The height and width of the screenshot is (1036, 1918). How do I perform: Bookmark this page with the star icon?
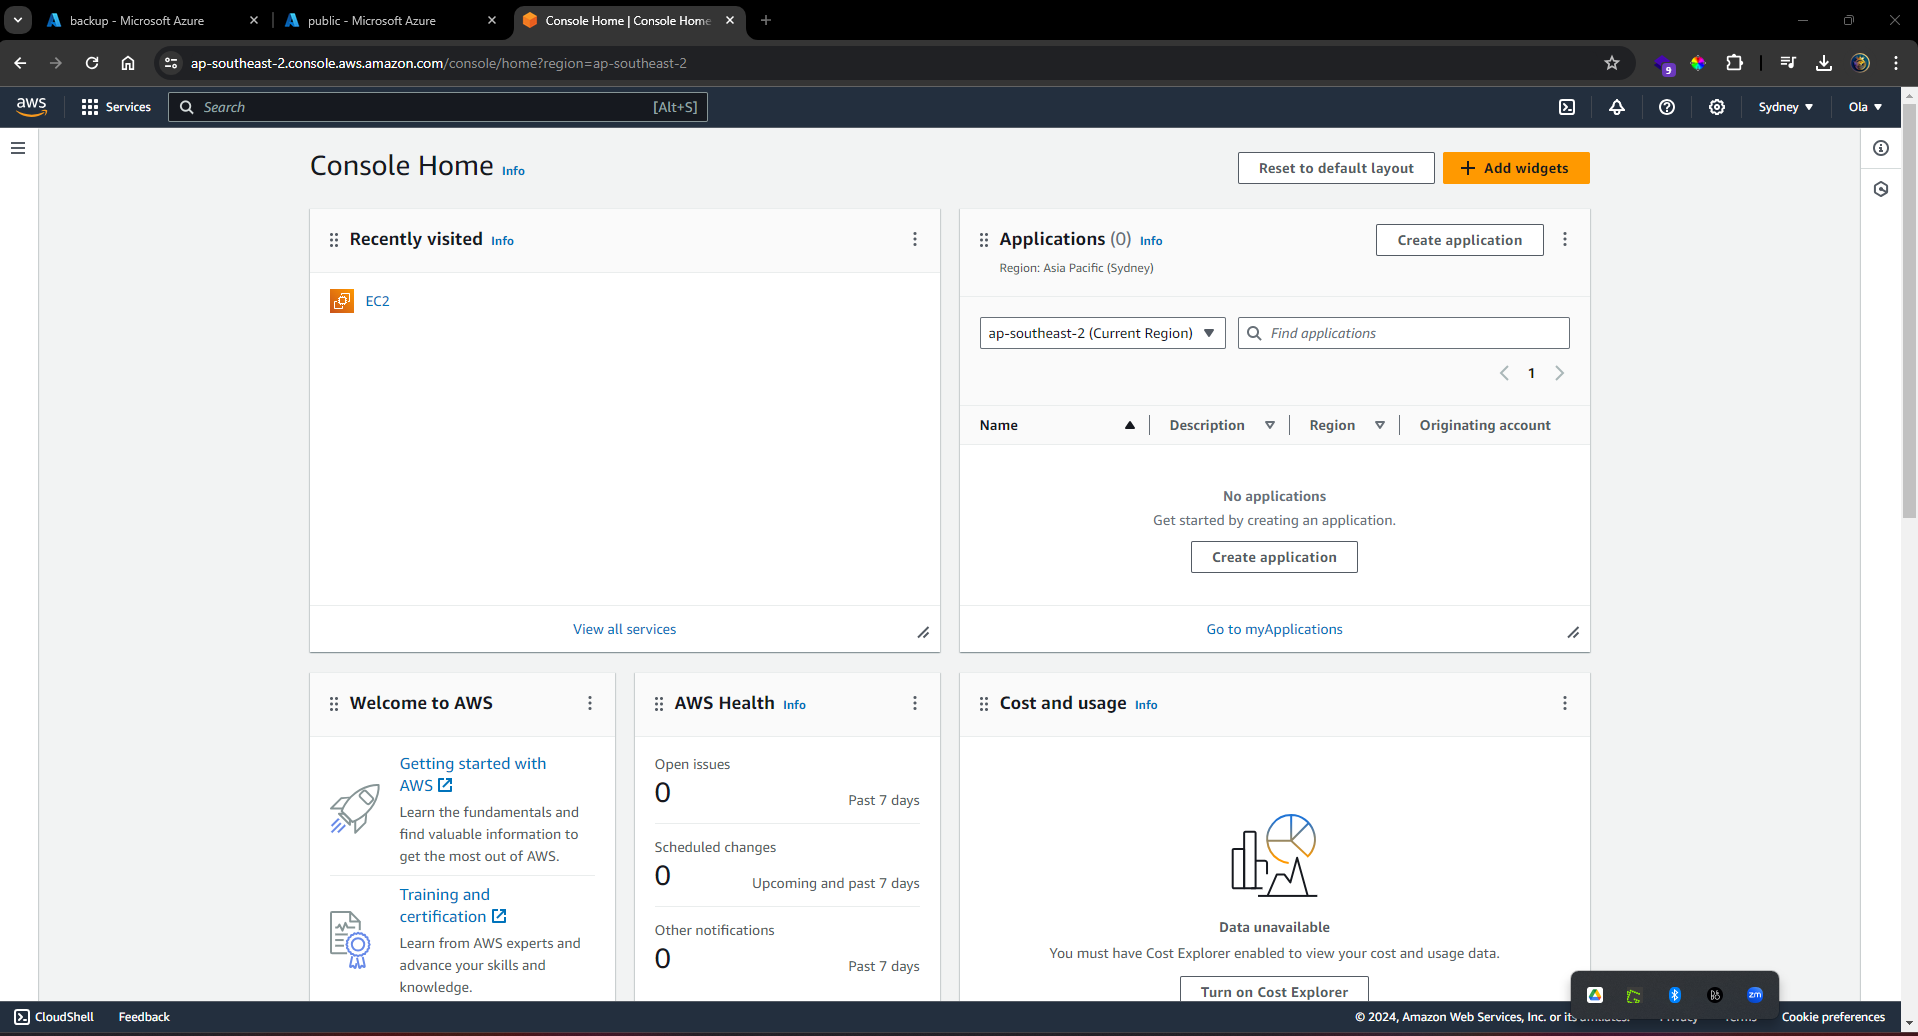[1612, 63]
